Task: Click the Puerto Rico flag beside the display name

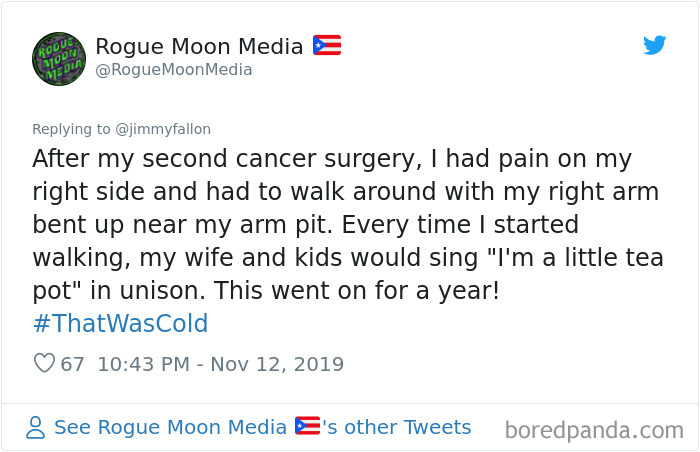Action: [327, 46]
